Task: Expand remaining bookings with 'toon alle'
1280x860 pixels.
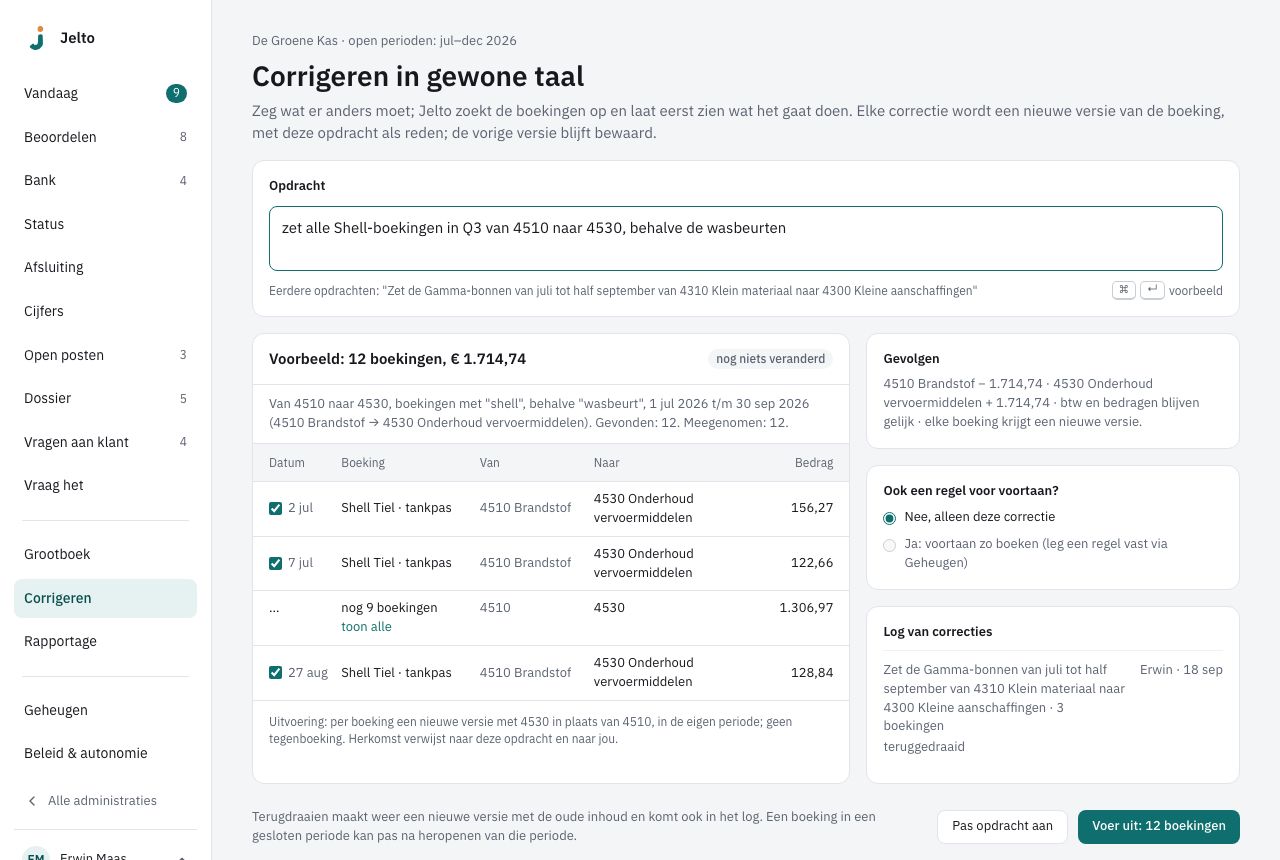Action: (366, 627)
